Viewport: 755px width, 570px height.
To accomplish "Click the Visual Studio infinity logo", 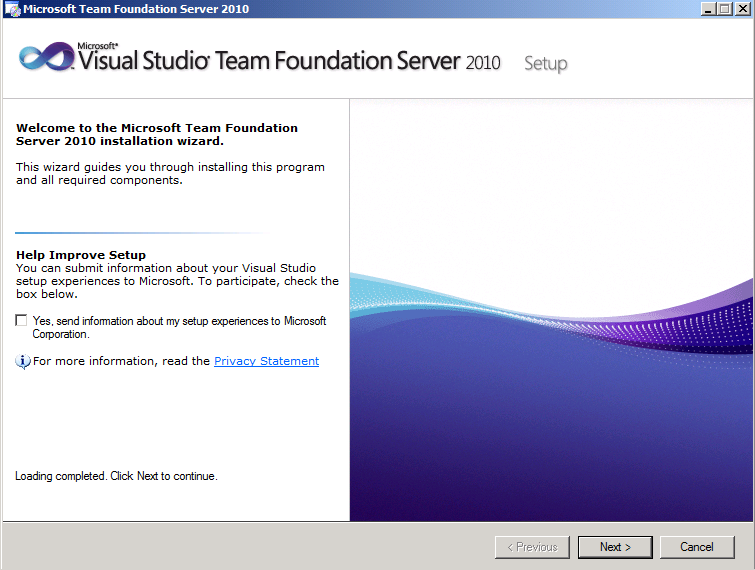I will coord(46,57).
